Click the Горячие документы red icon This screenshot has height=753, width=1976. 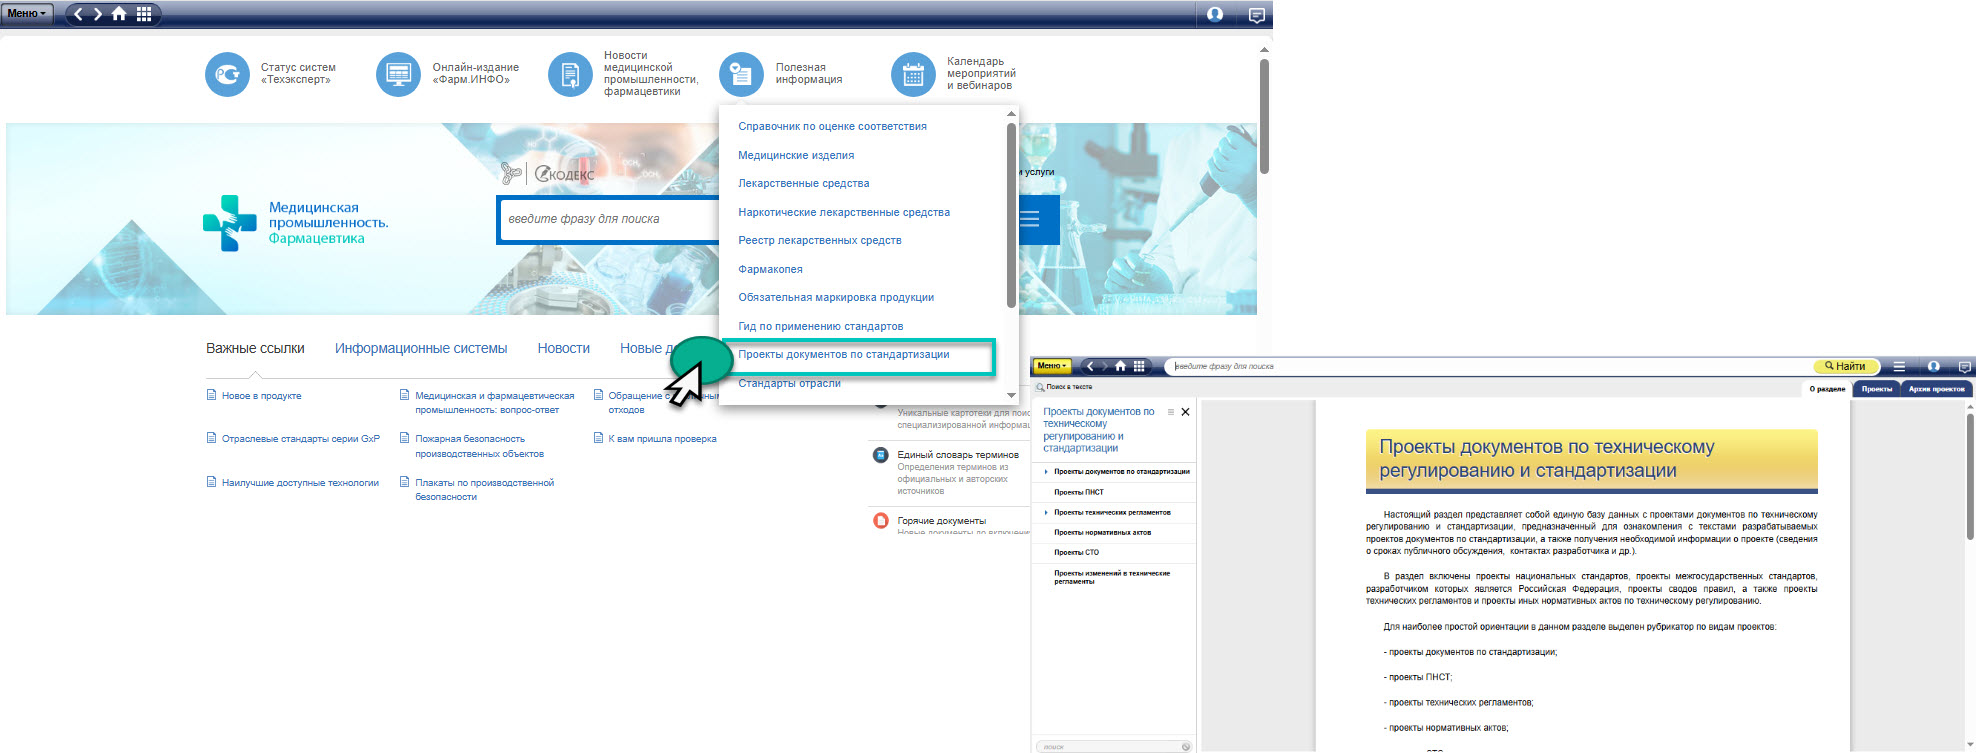coord(881,521)
